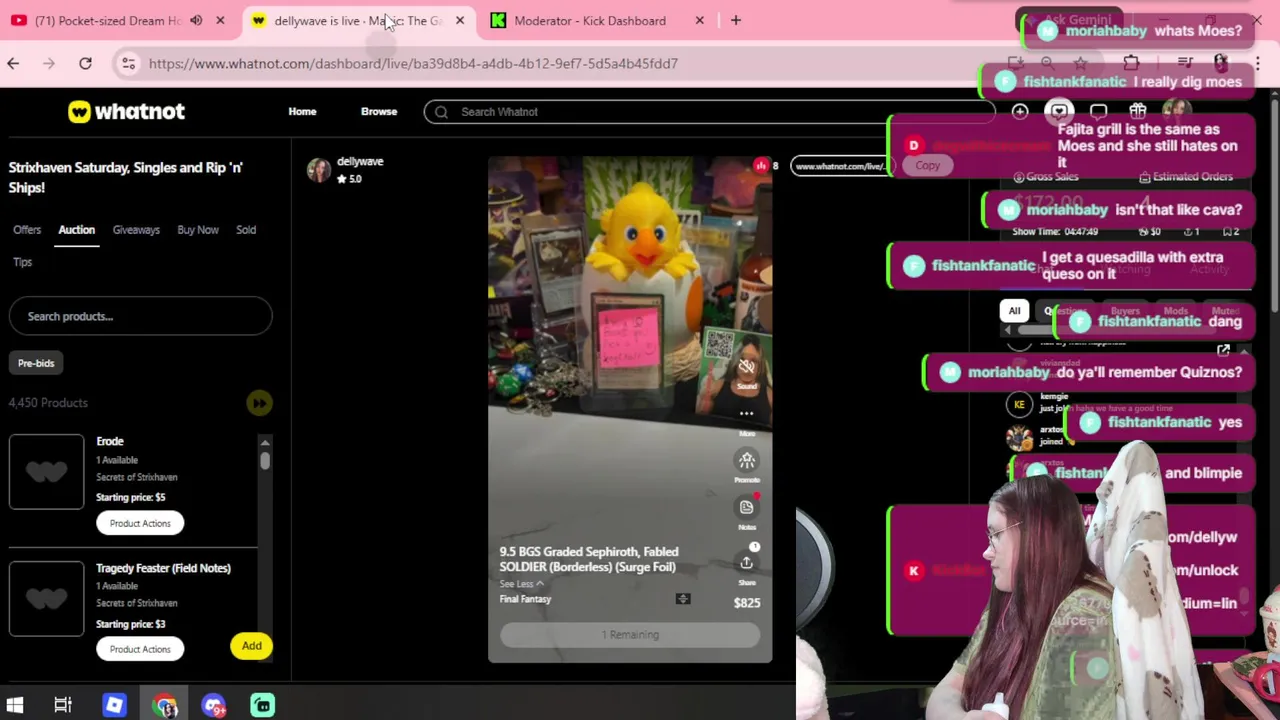Toggle the Pre-bids filter chip
The image size is (1280, 720).
point(36,363)
